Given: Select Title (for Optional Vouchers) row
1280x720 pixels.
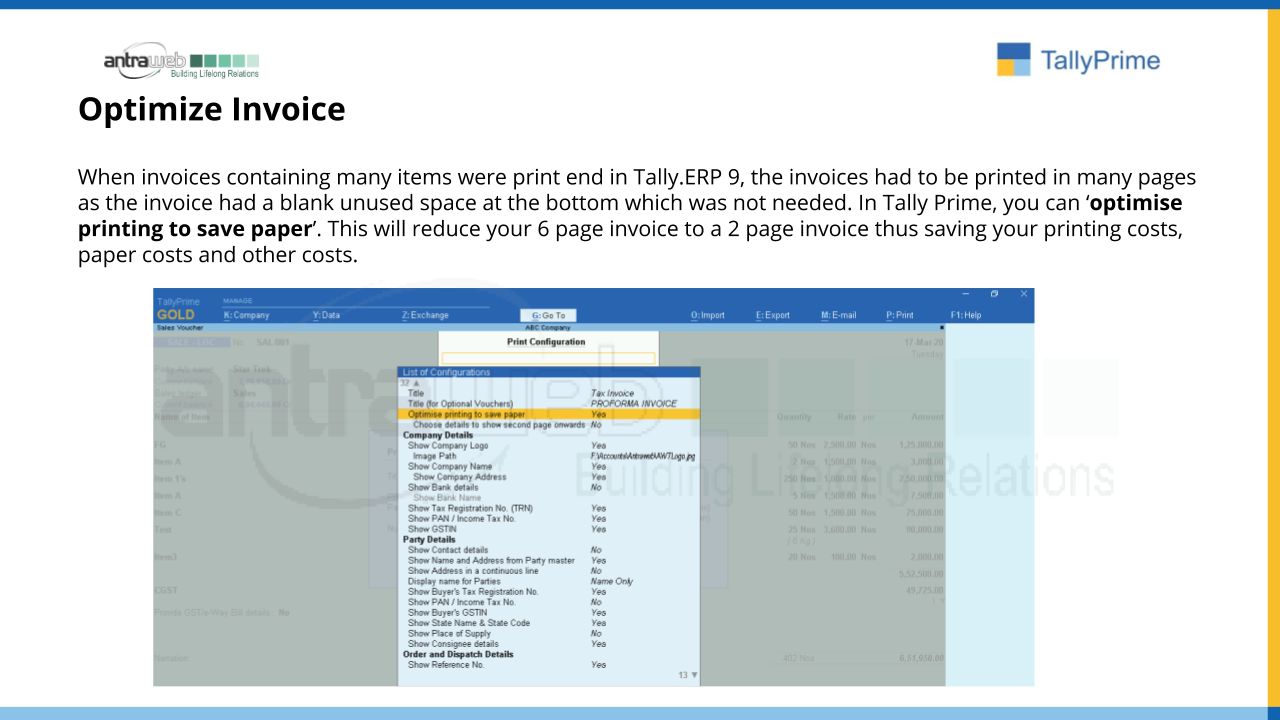Looking at the screenshot, I should (x=549, y=403).
